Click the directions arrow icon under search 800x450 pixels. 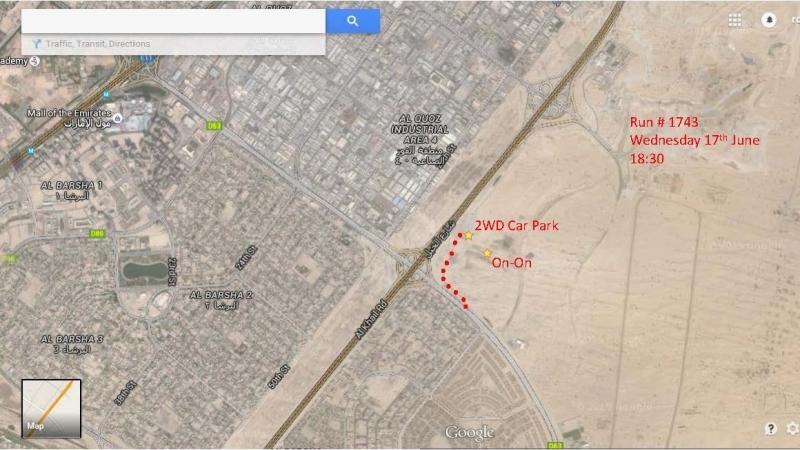pos(36,44)
